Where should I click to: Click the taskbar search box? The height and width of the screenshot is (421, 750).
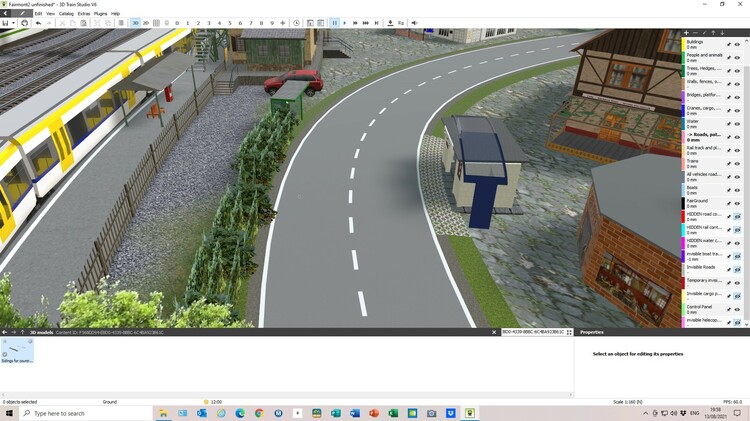point(86,413)
